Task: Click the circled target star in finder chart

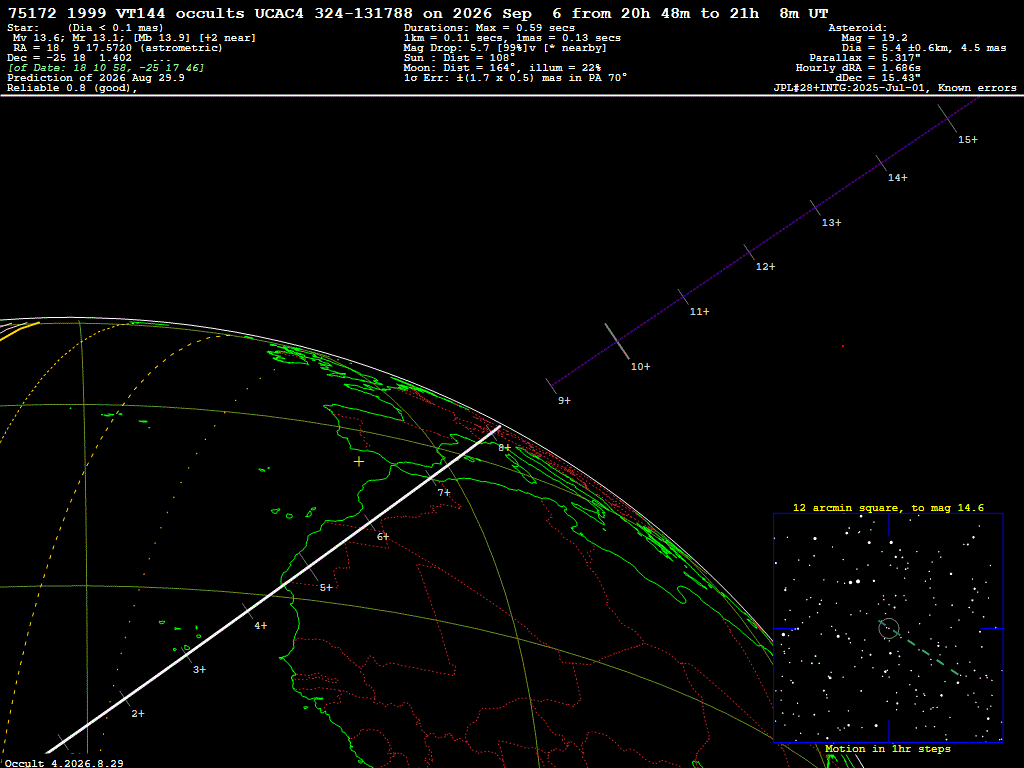Action: pyautogui.click(x=889, y=628)
